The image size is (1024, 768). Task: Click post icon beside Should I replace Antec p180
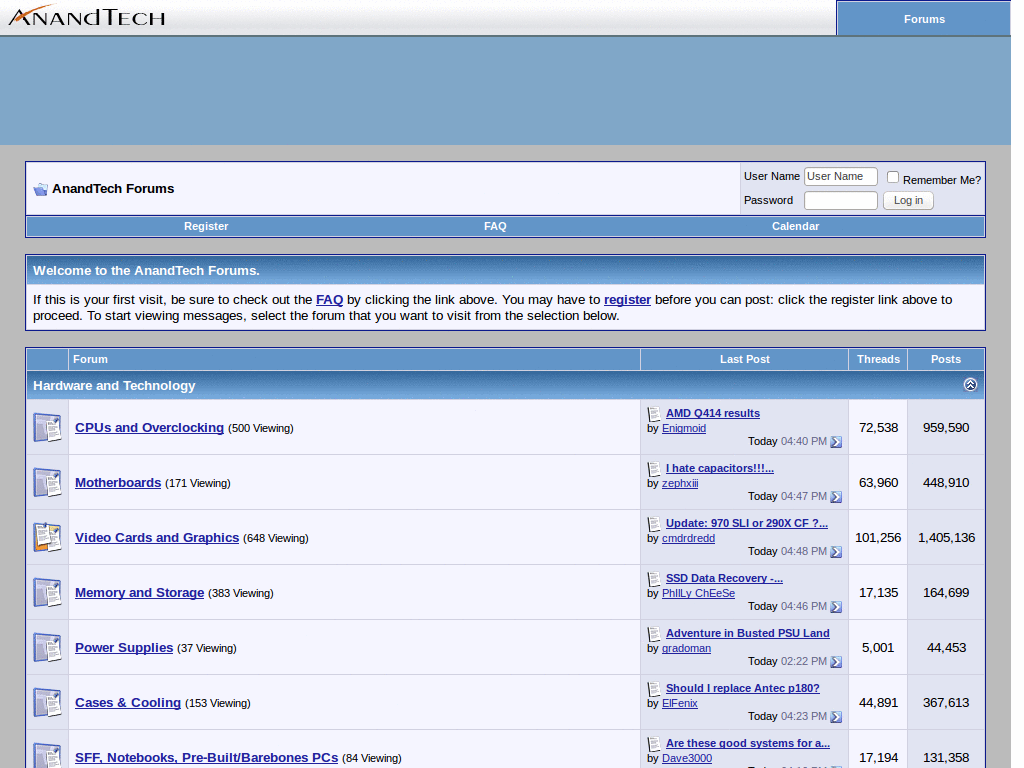point(654,688)
